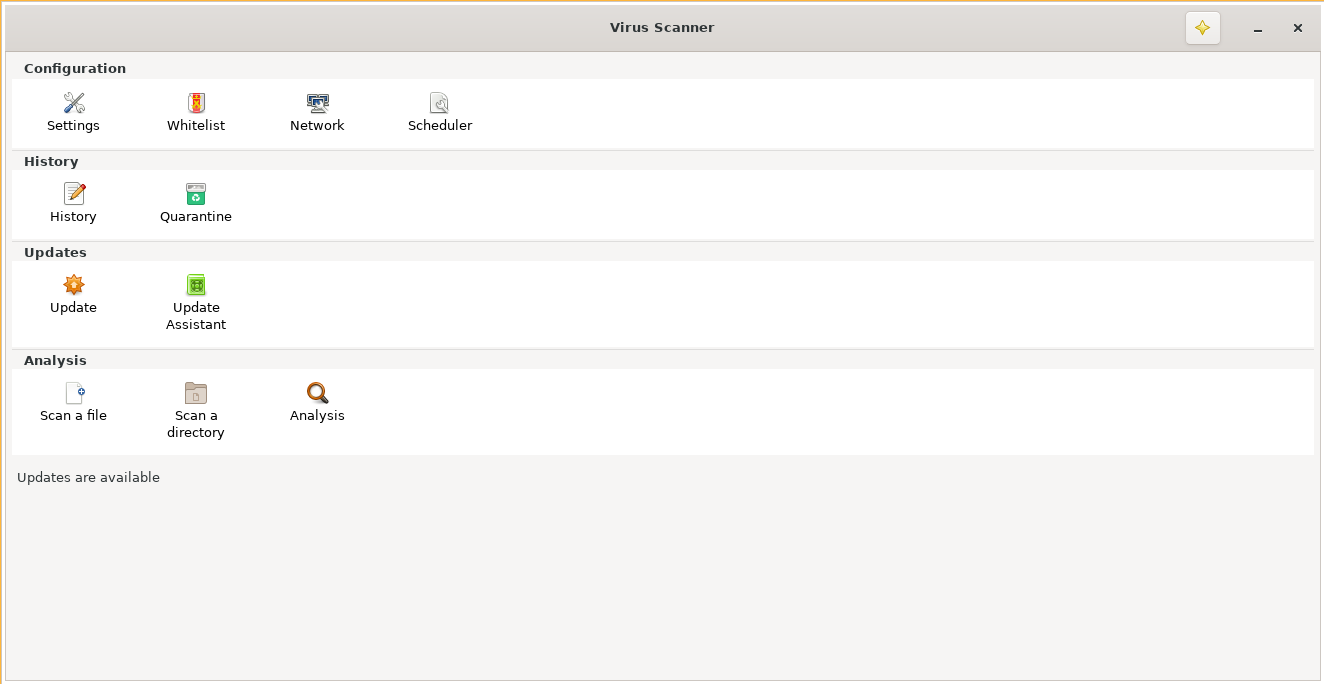This screenshot has height=684, width=1324.
Task: Launch the Update Assistant icon
Action: click(196, 285)
